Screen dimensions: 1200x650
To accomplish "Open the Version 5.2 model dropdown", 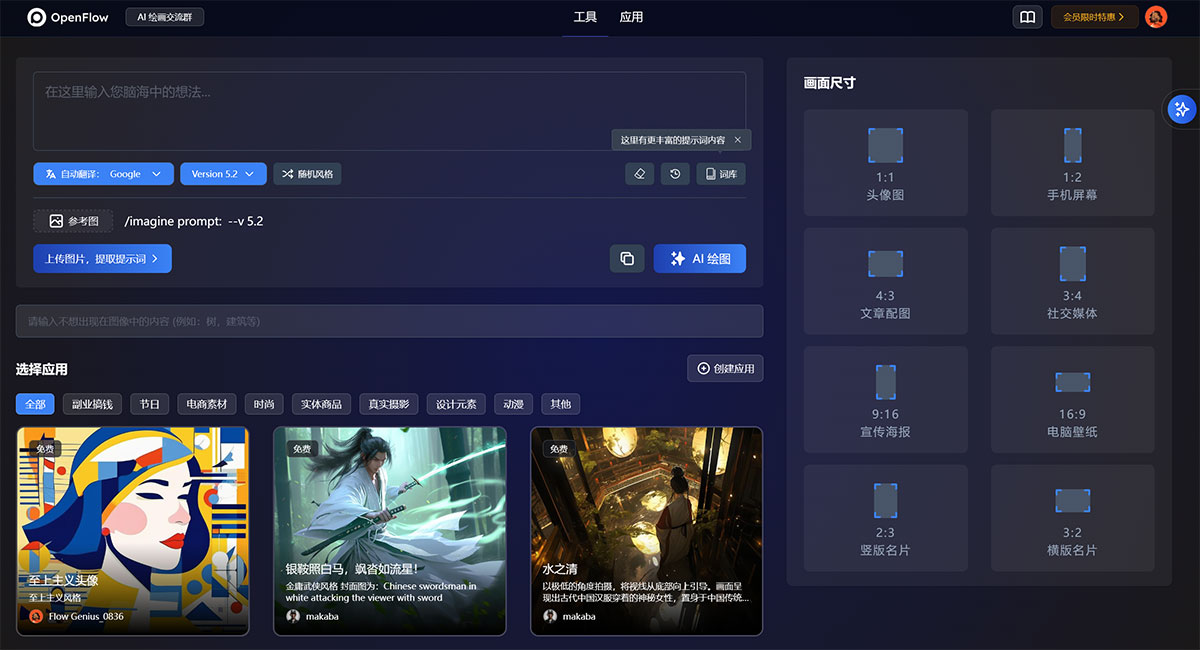I will (222, 173).
